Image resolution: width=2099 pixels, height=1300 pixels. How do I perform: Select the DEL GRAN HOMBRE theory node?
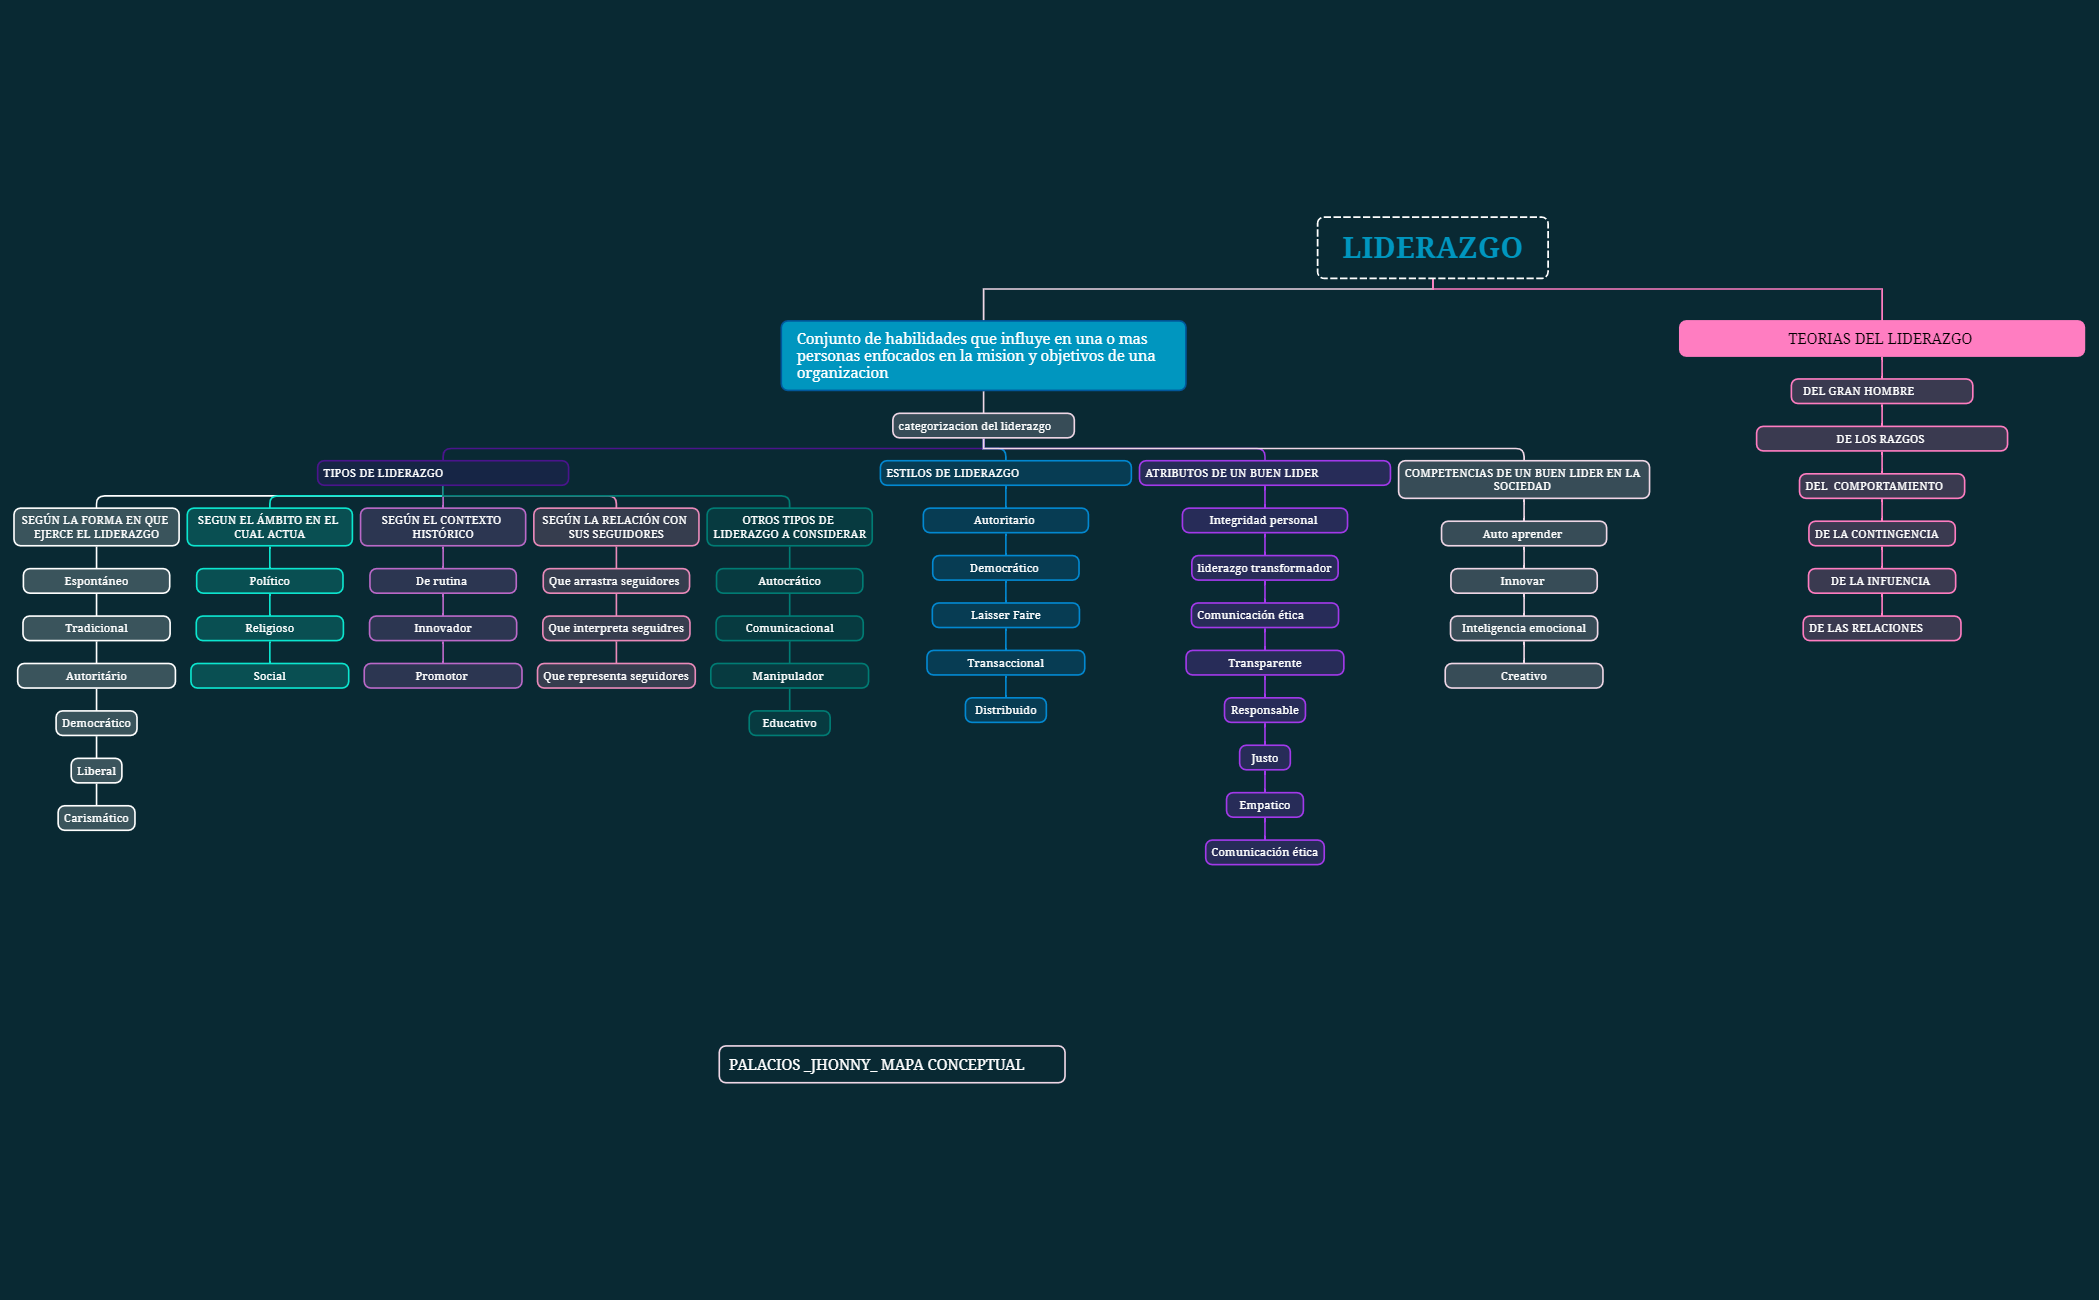click(1880, 391)
